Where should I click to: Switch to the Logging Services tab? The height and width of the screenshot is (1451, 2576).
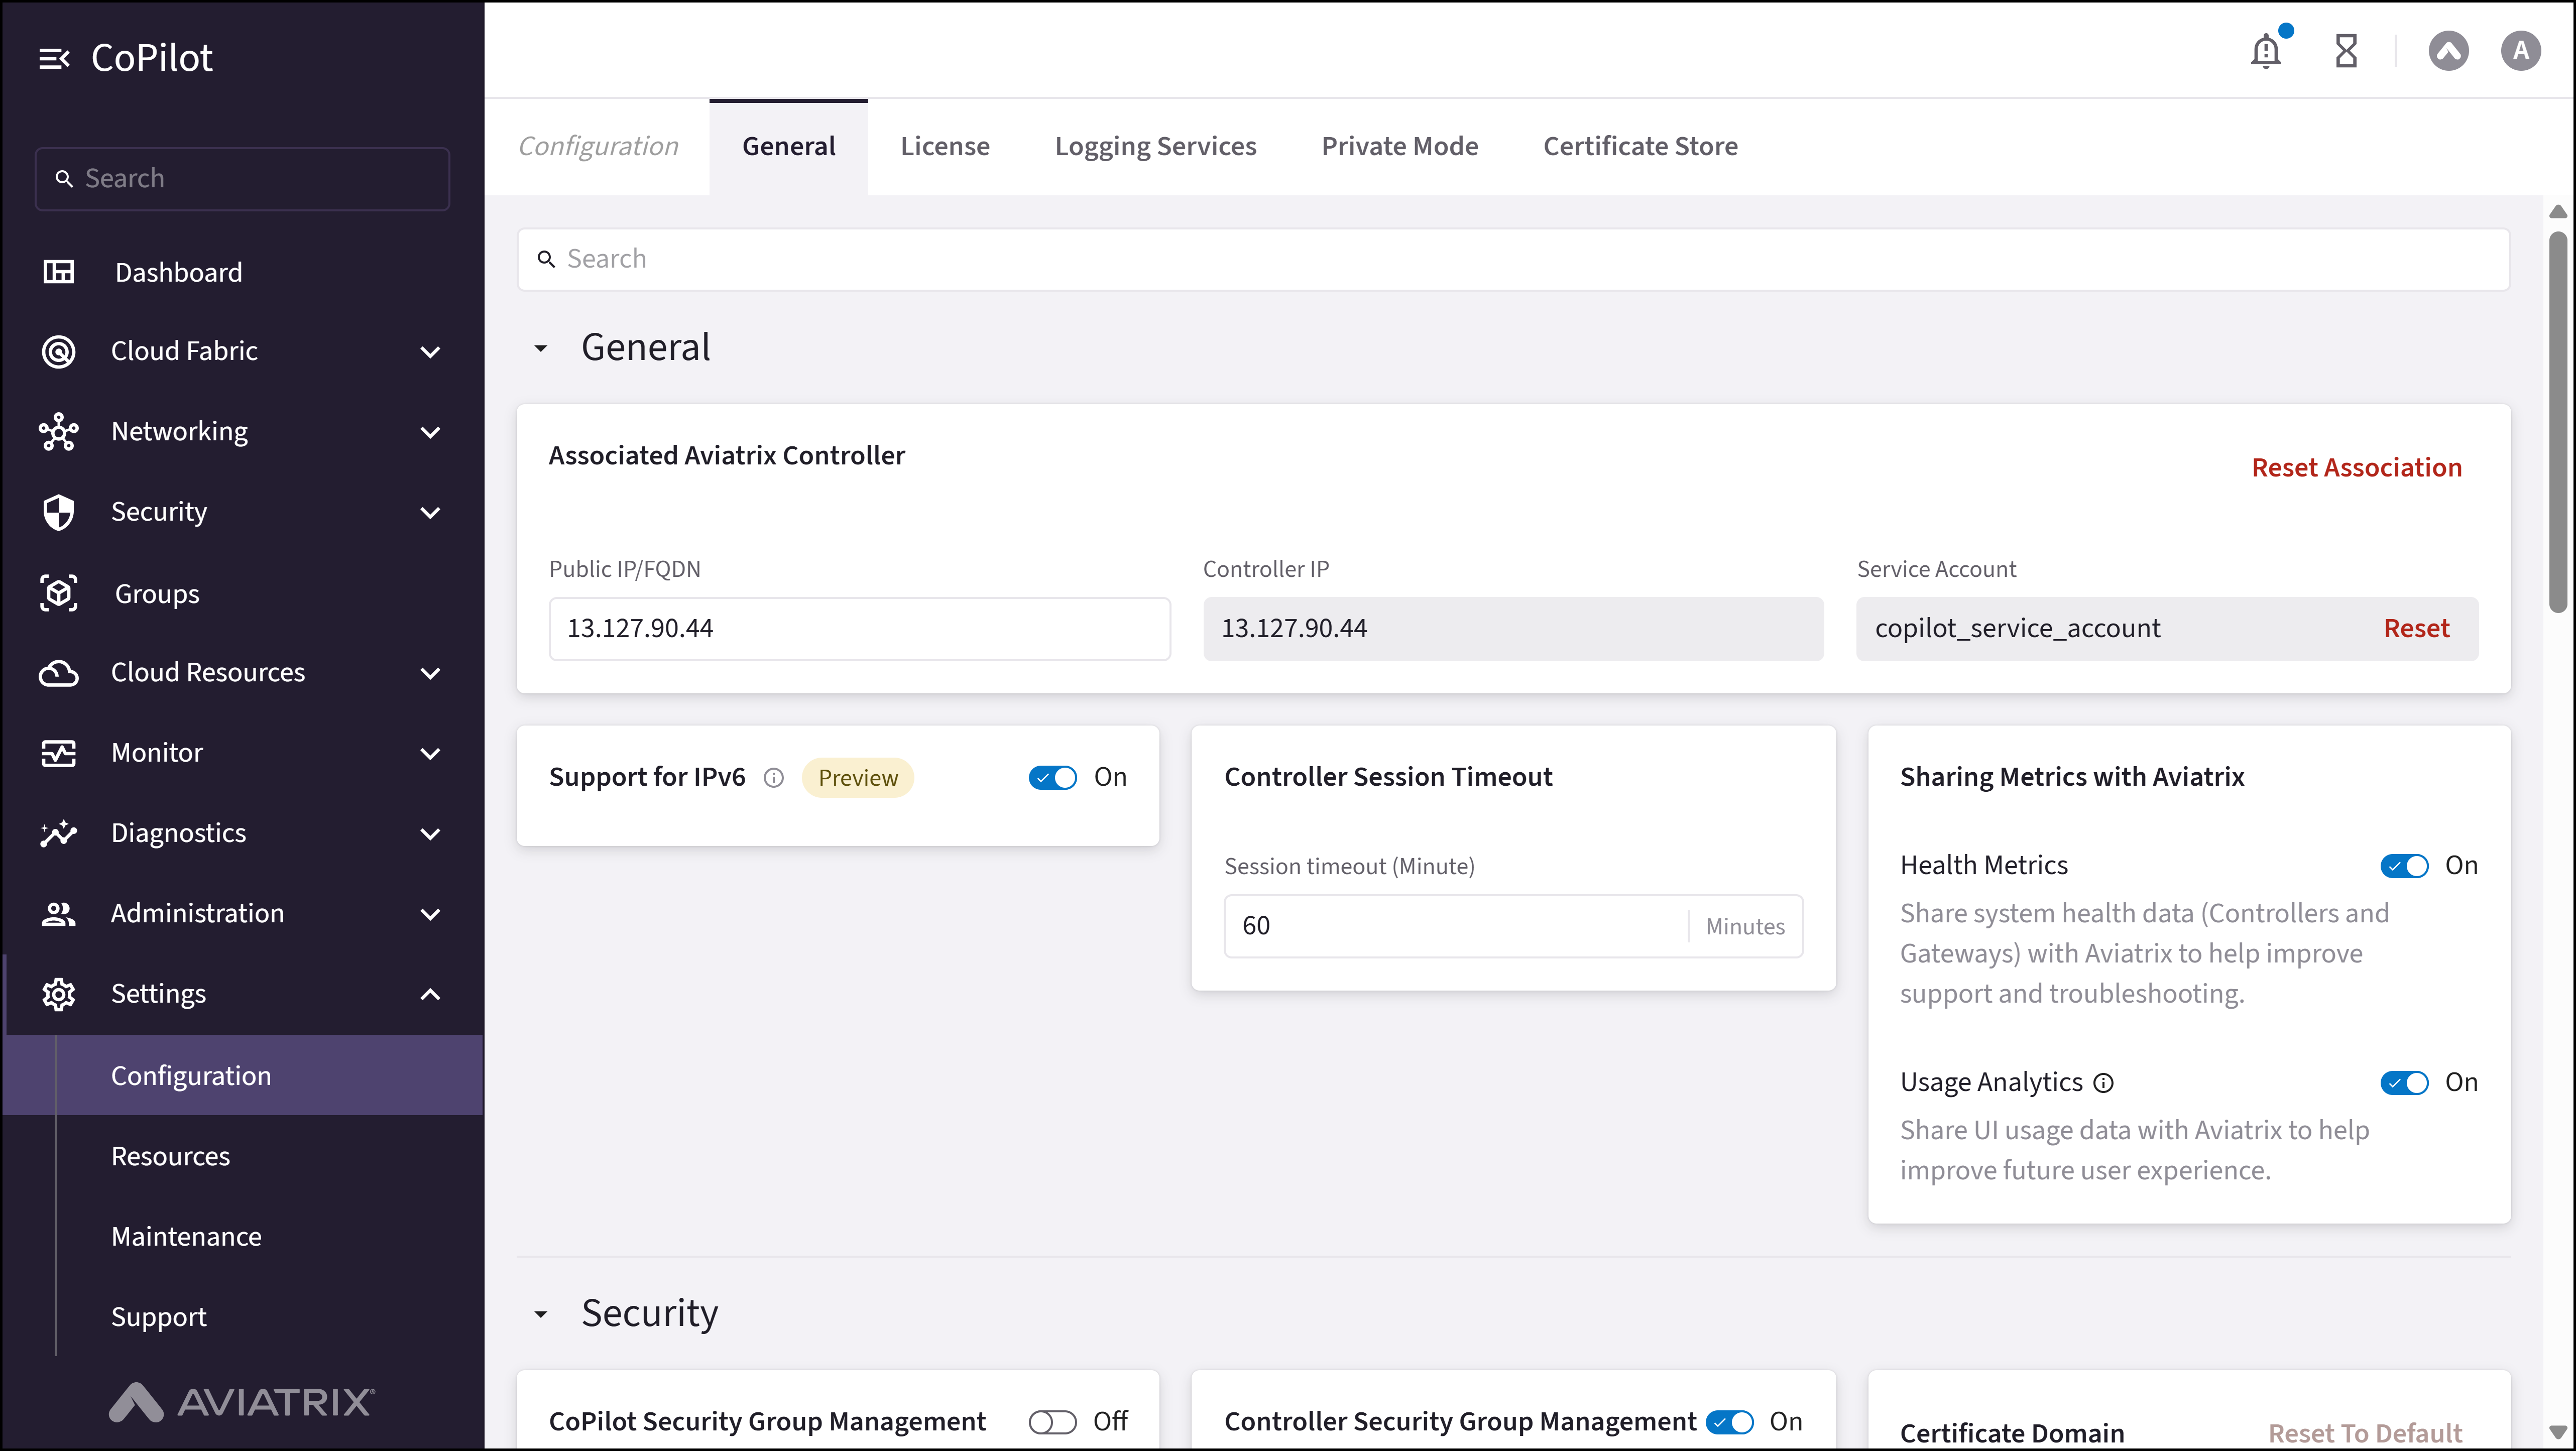coord(1155,146)
